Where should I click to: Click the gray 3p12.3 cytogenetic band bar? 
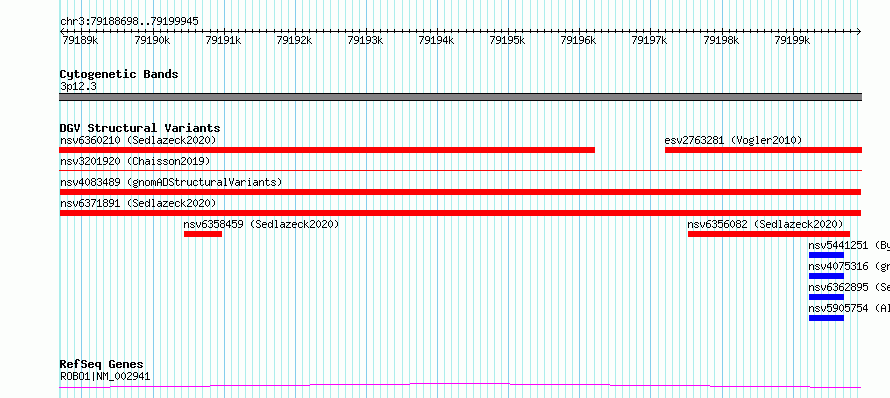point(460,97)
